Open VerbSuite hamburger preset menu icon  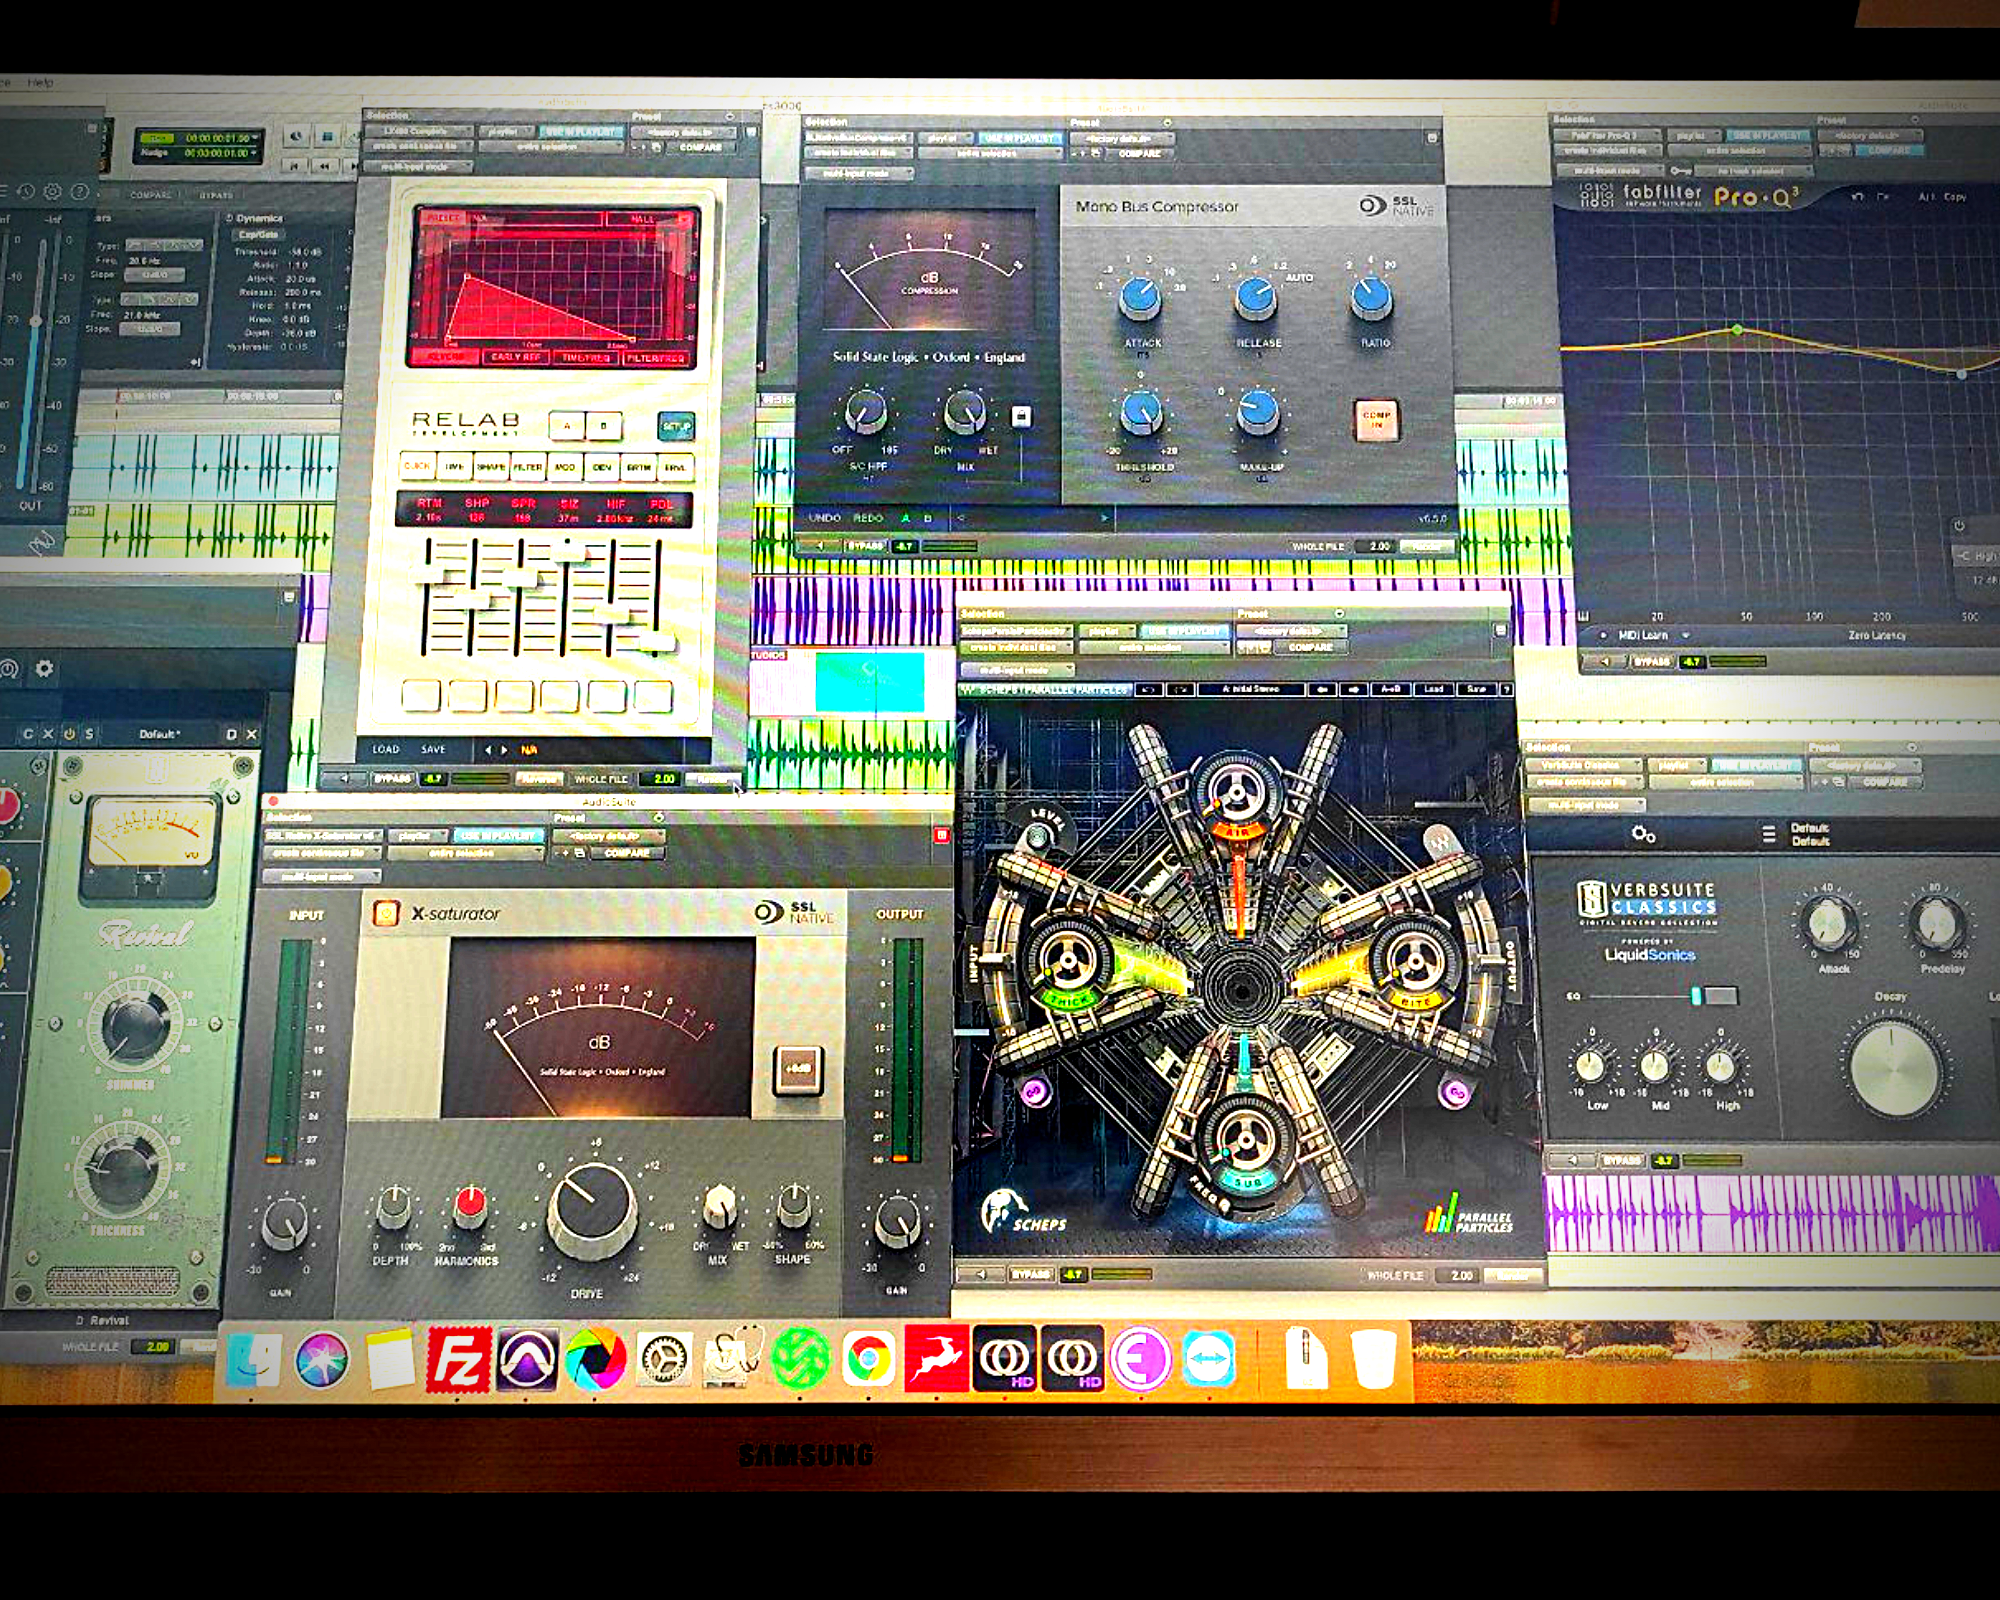tap(1769, 834)
